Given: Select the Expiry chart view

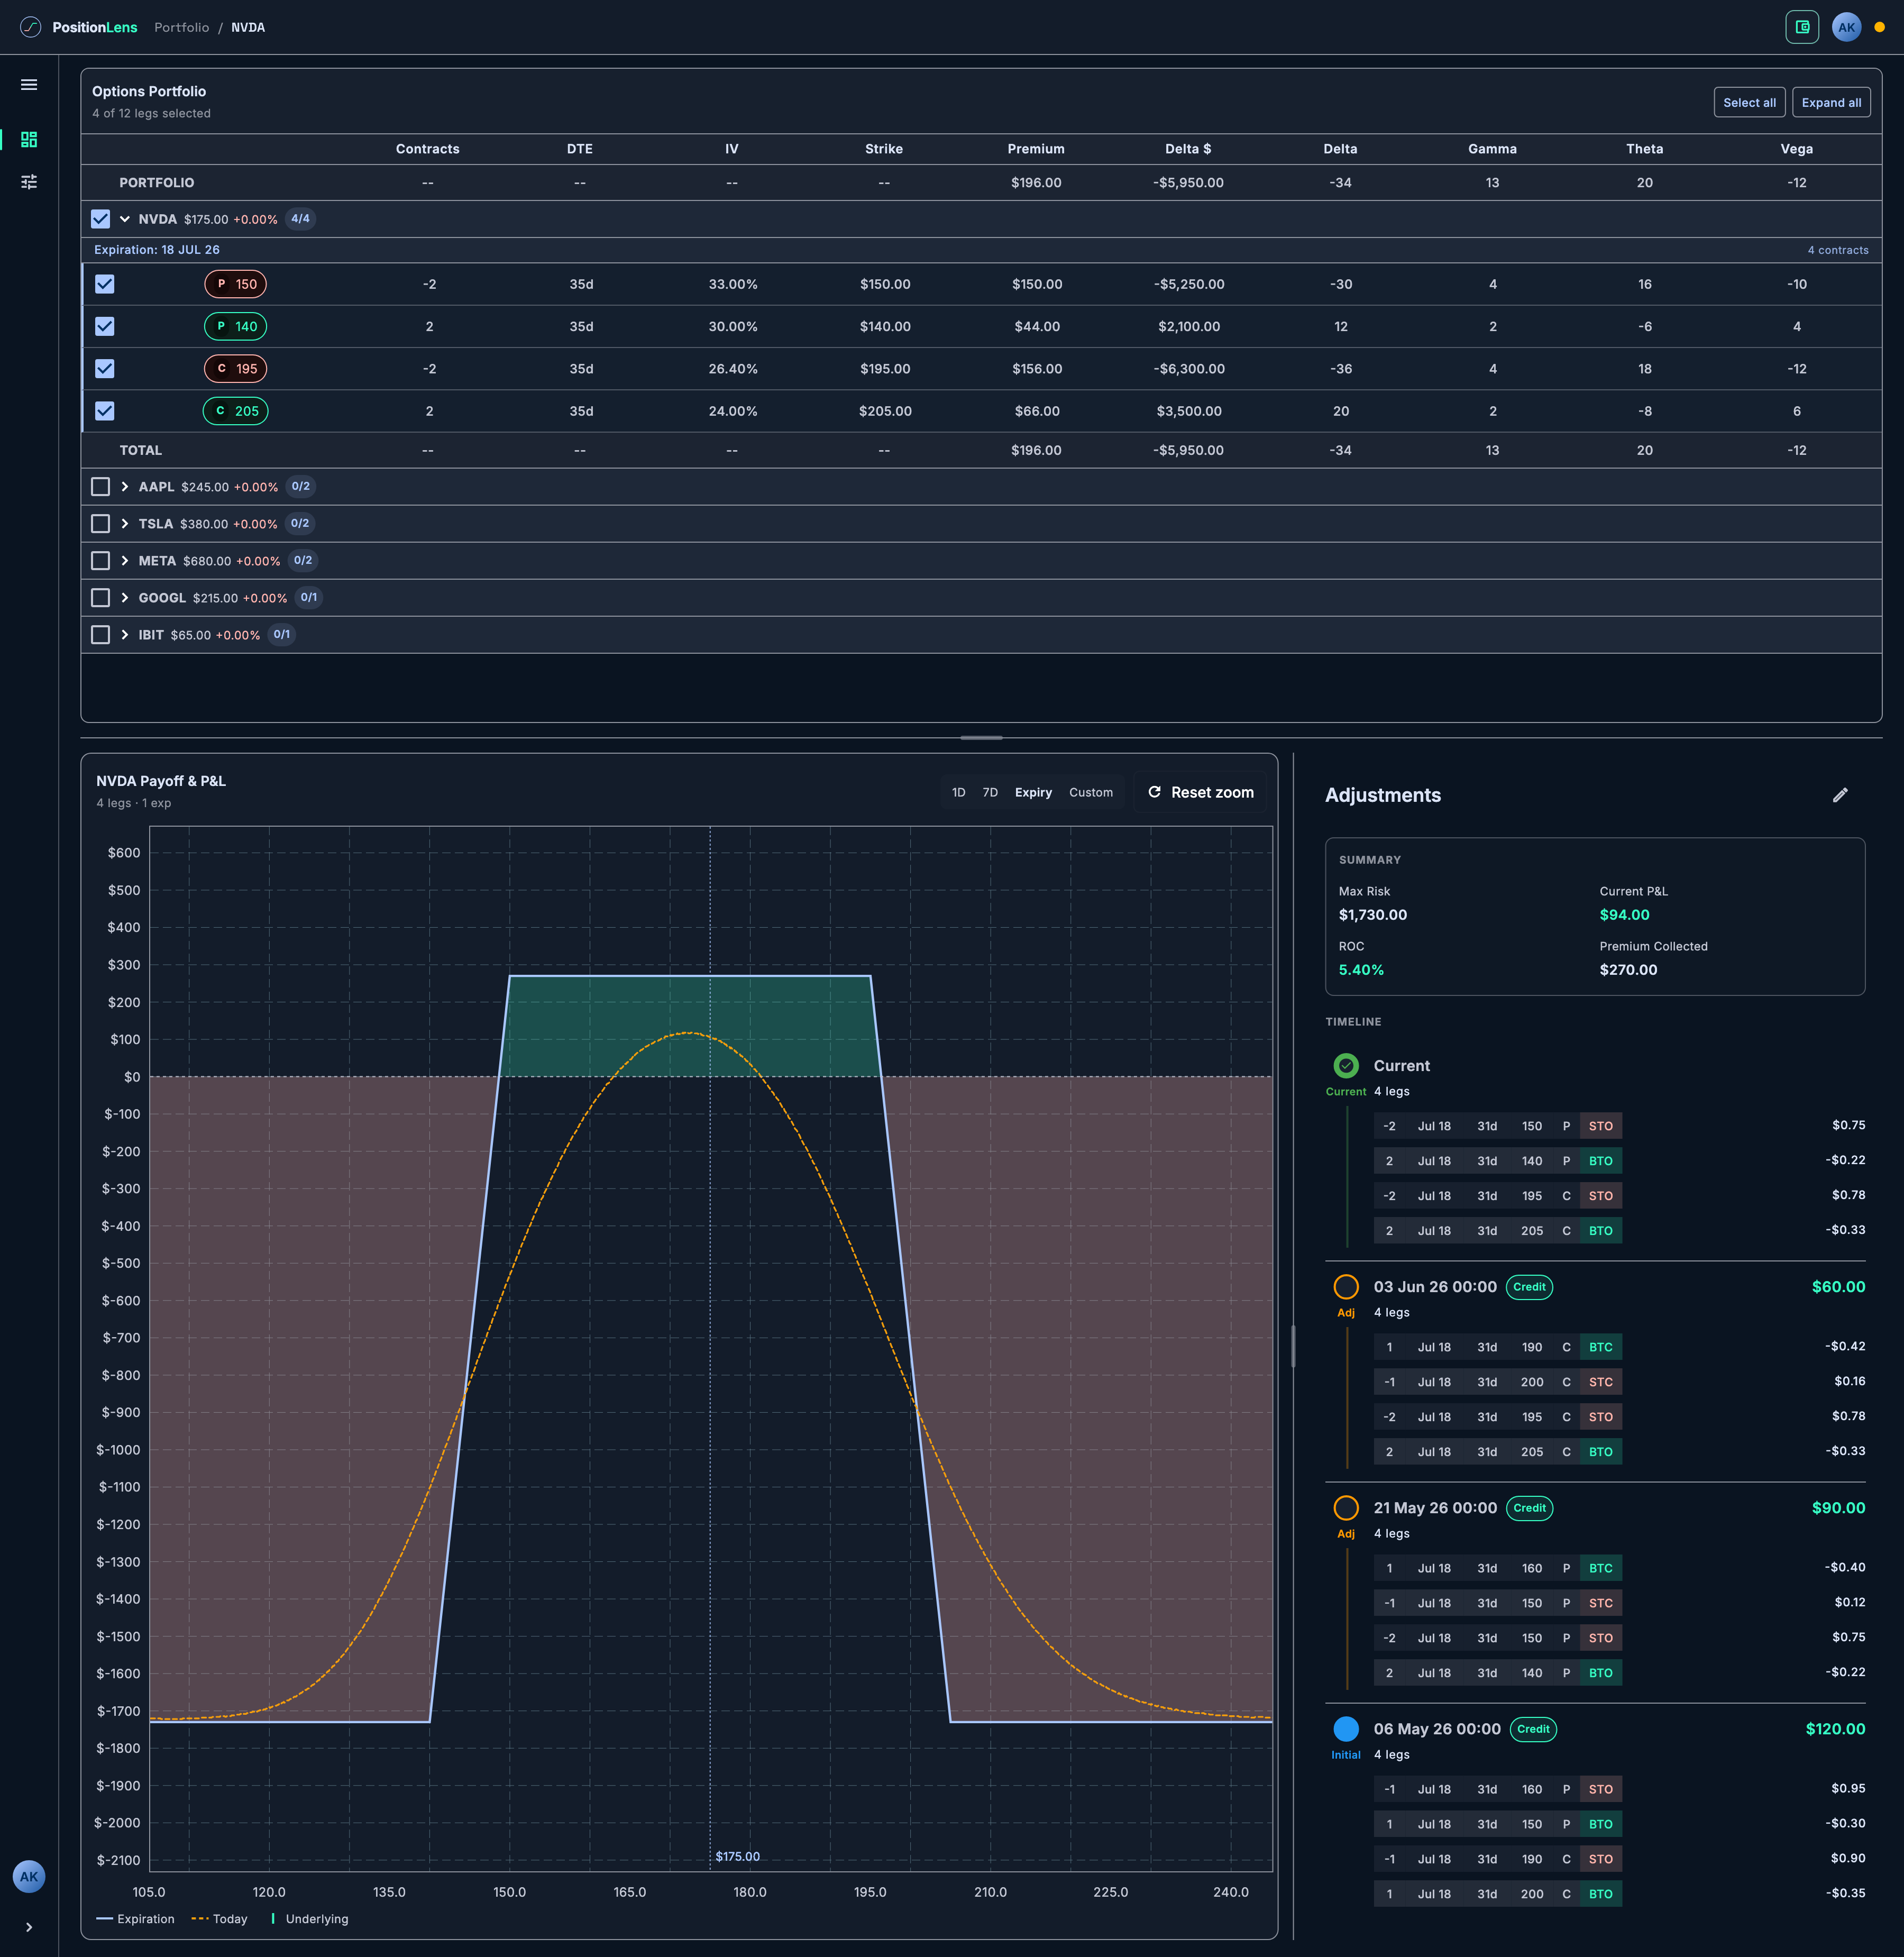Looking at the screenshot, I should pyautogui.click(x=1033, y=792).
